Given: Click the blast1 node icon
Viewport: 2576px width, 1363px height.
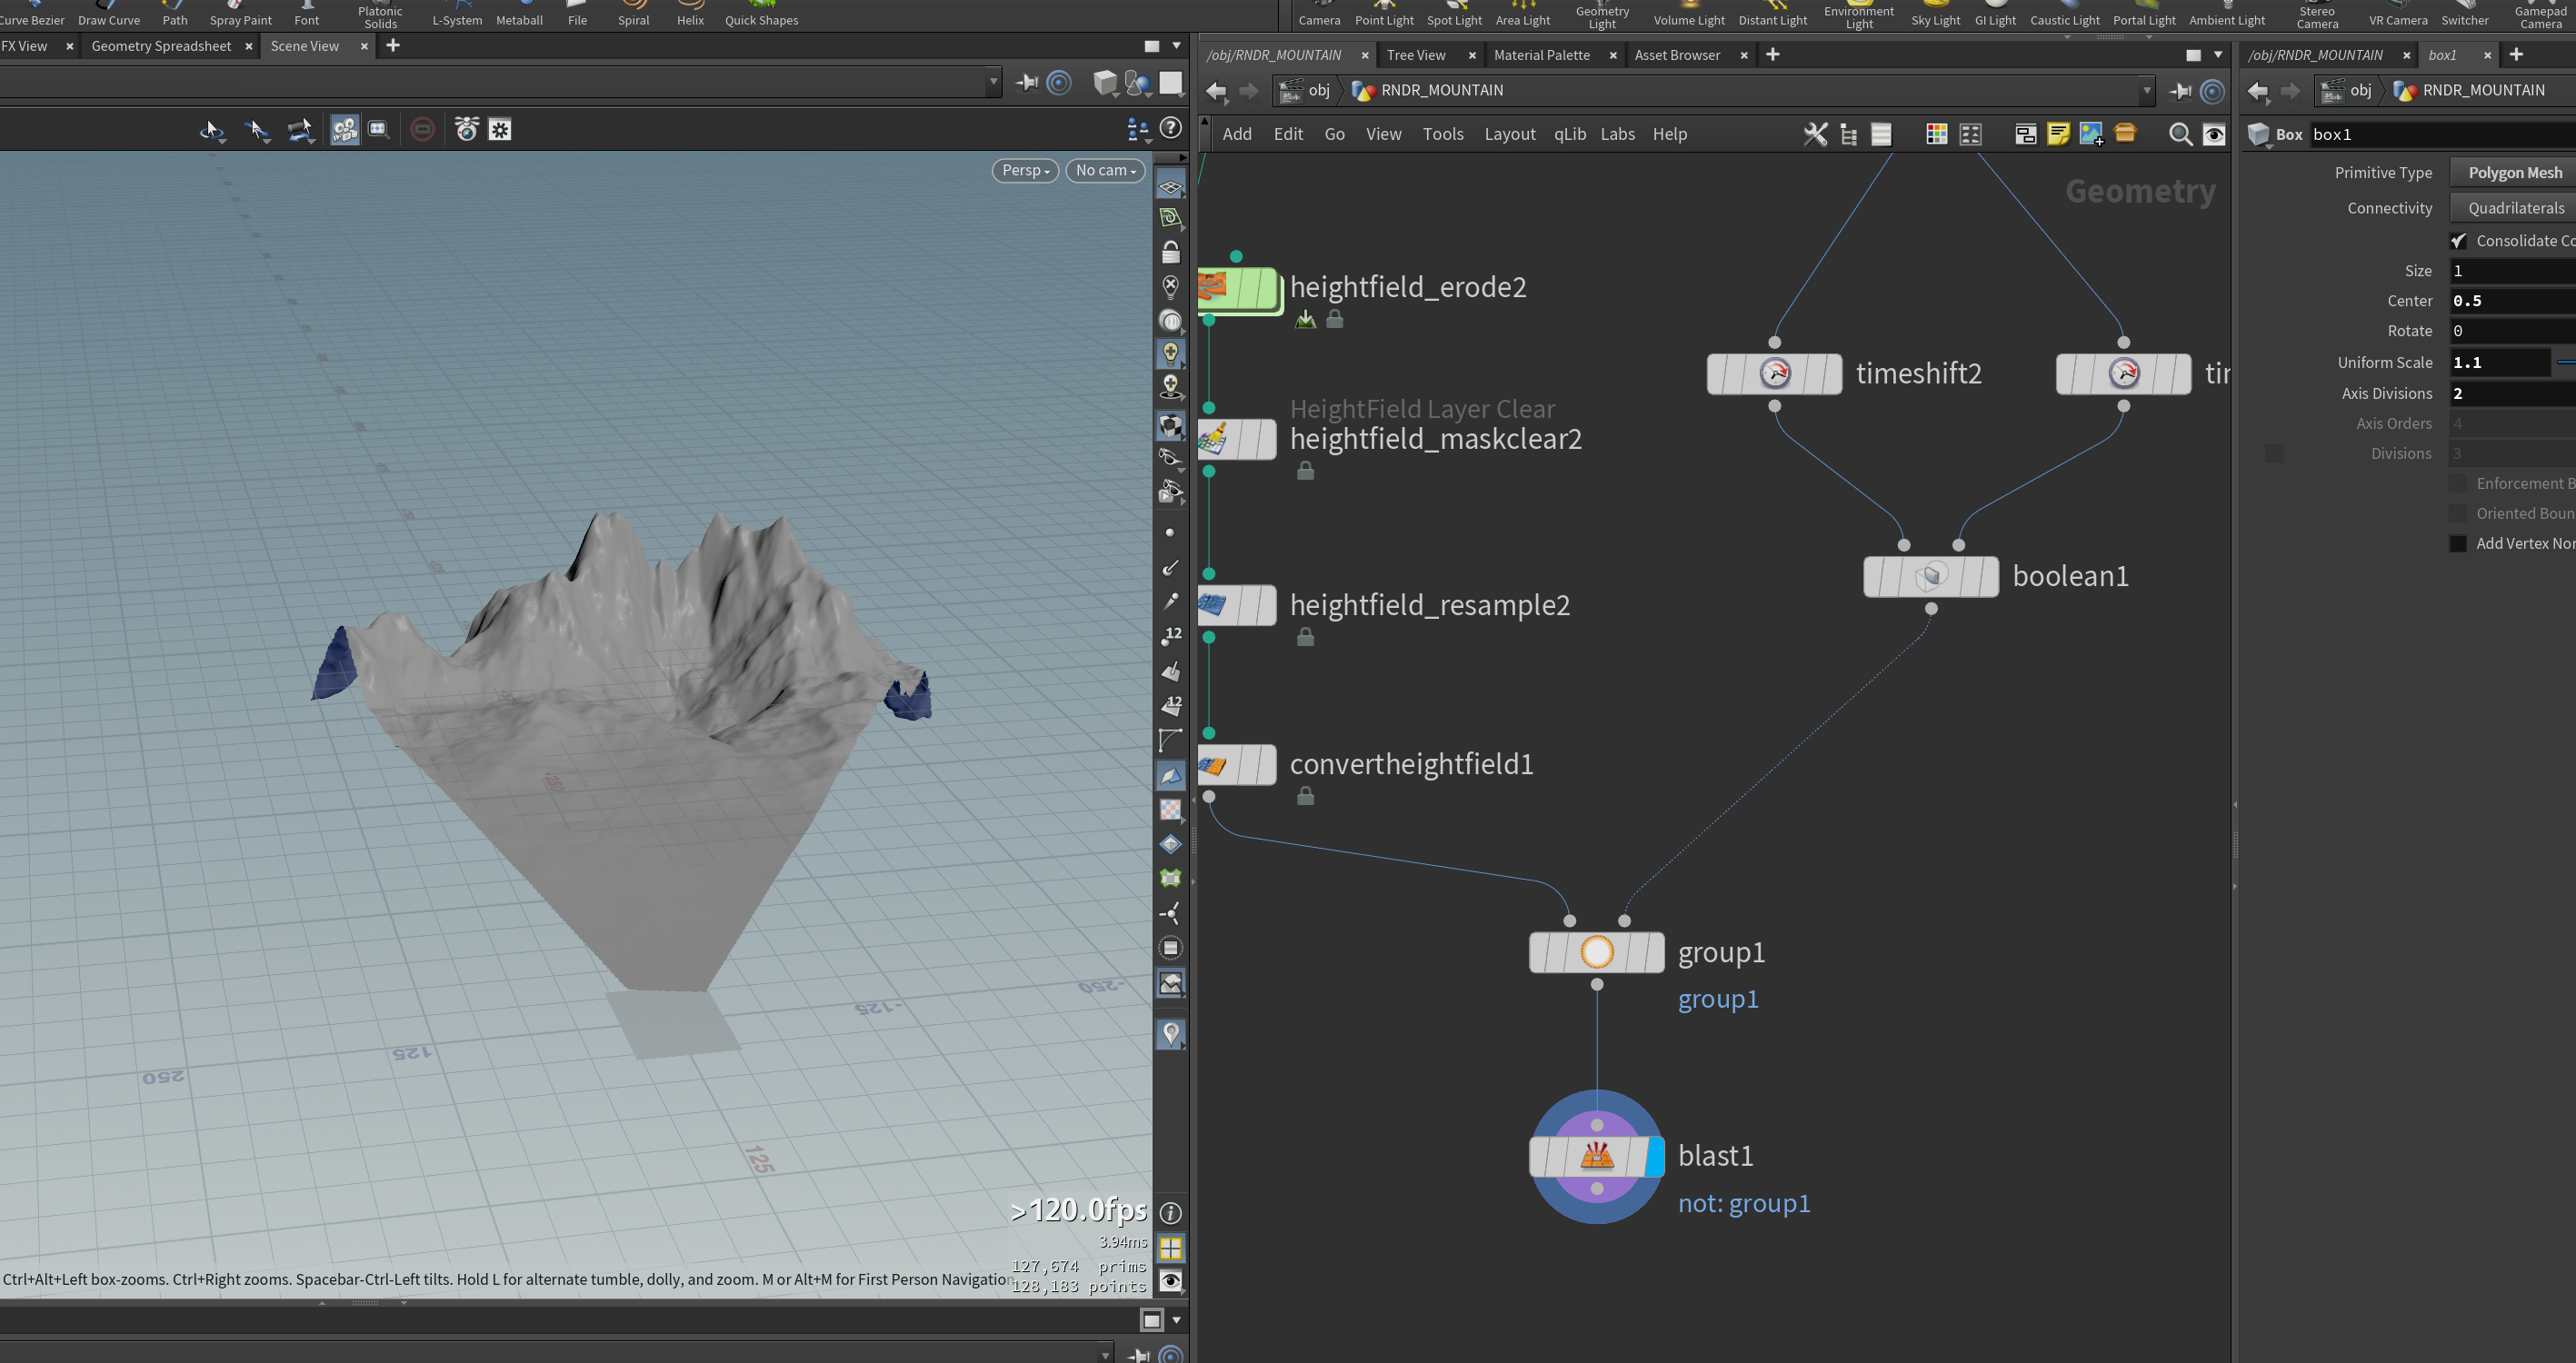Looking at the screenshot, I should pos(1597,1156).
